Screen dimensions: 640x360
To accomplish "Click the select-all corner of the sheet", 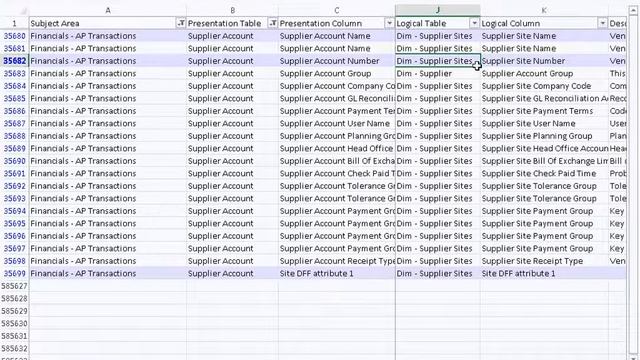I will (15, 10).
